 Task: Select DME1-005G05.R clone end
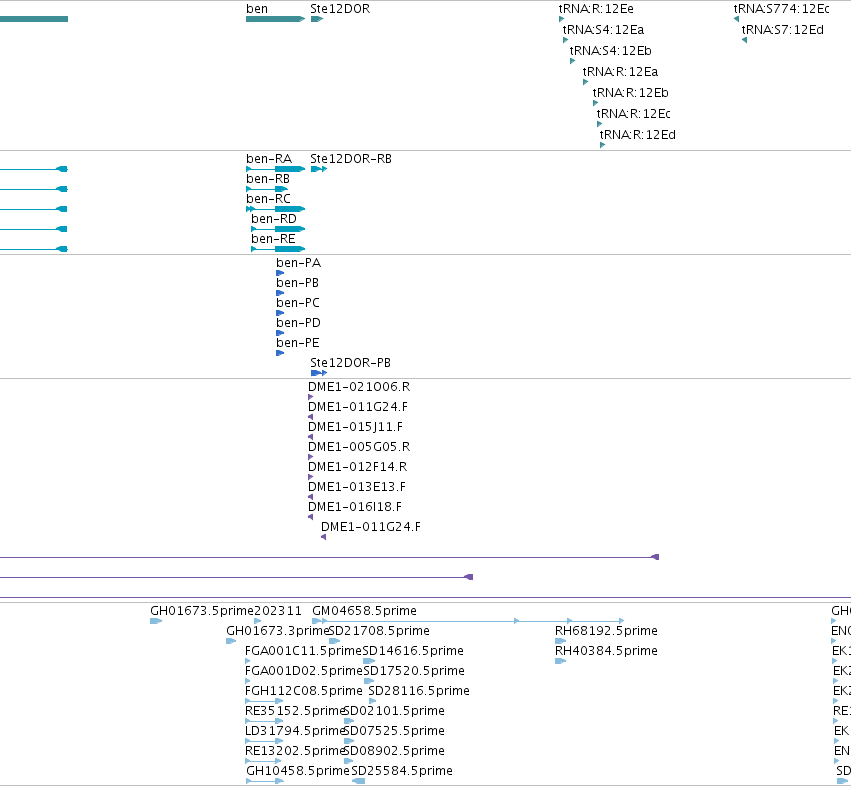click(x=359, y=447)
